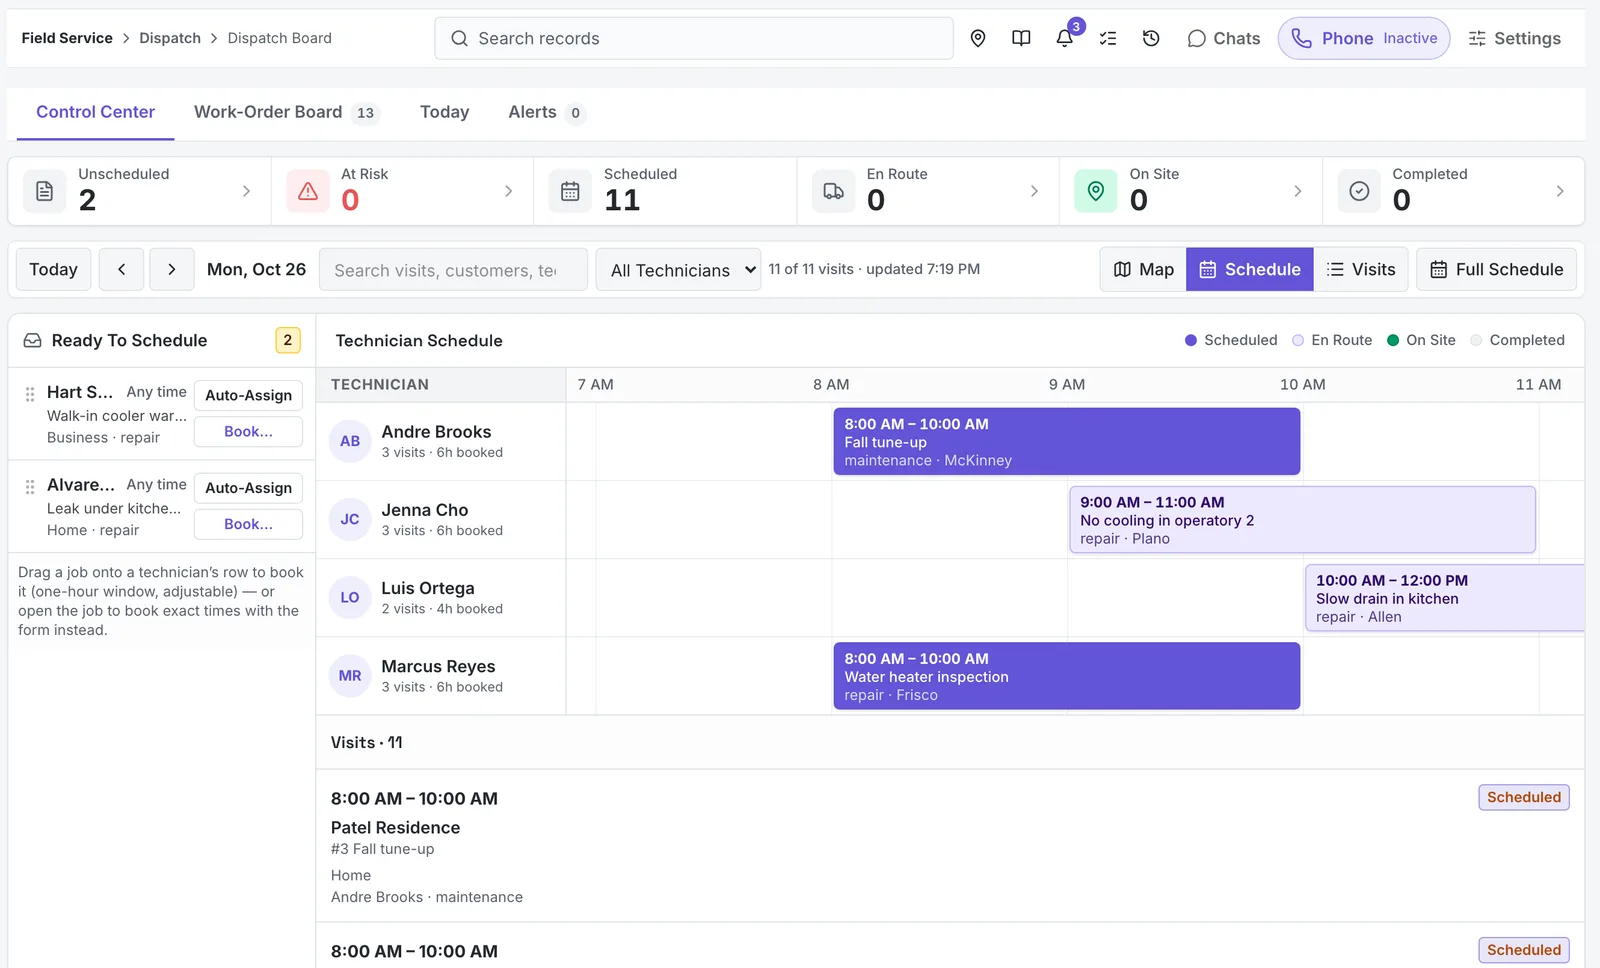Expand the En Route card chevron
Screen dimensions: 1600x968
pos(1034,191)
